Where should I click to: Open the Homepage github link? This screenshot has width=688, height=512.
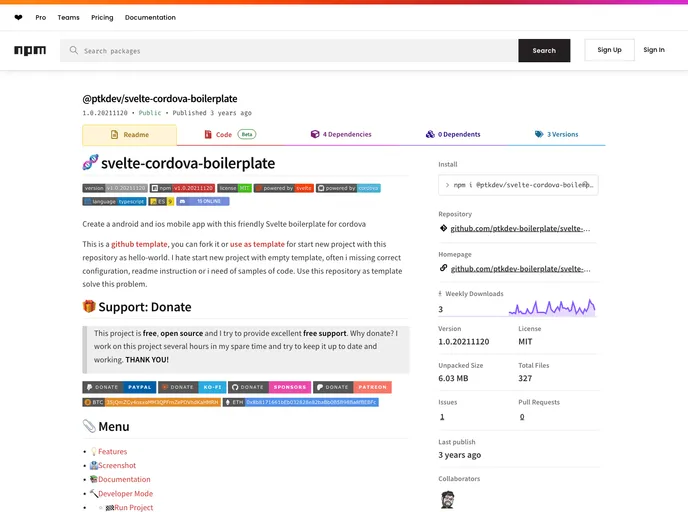coord(520,269)
